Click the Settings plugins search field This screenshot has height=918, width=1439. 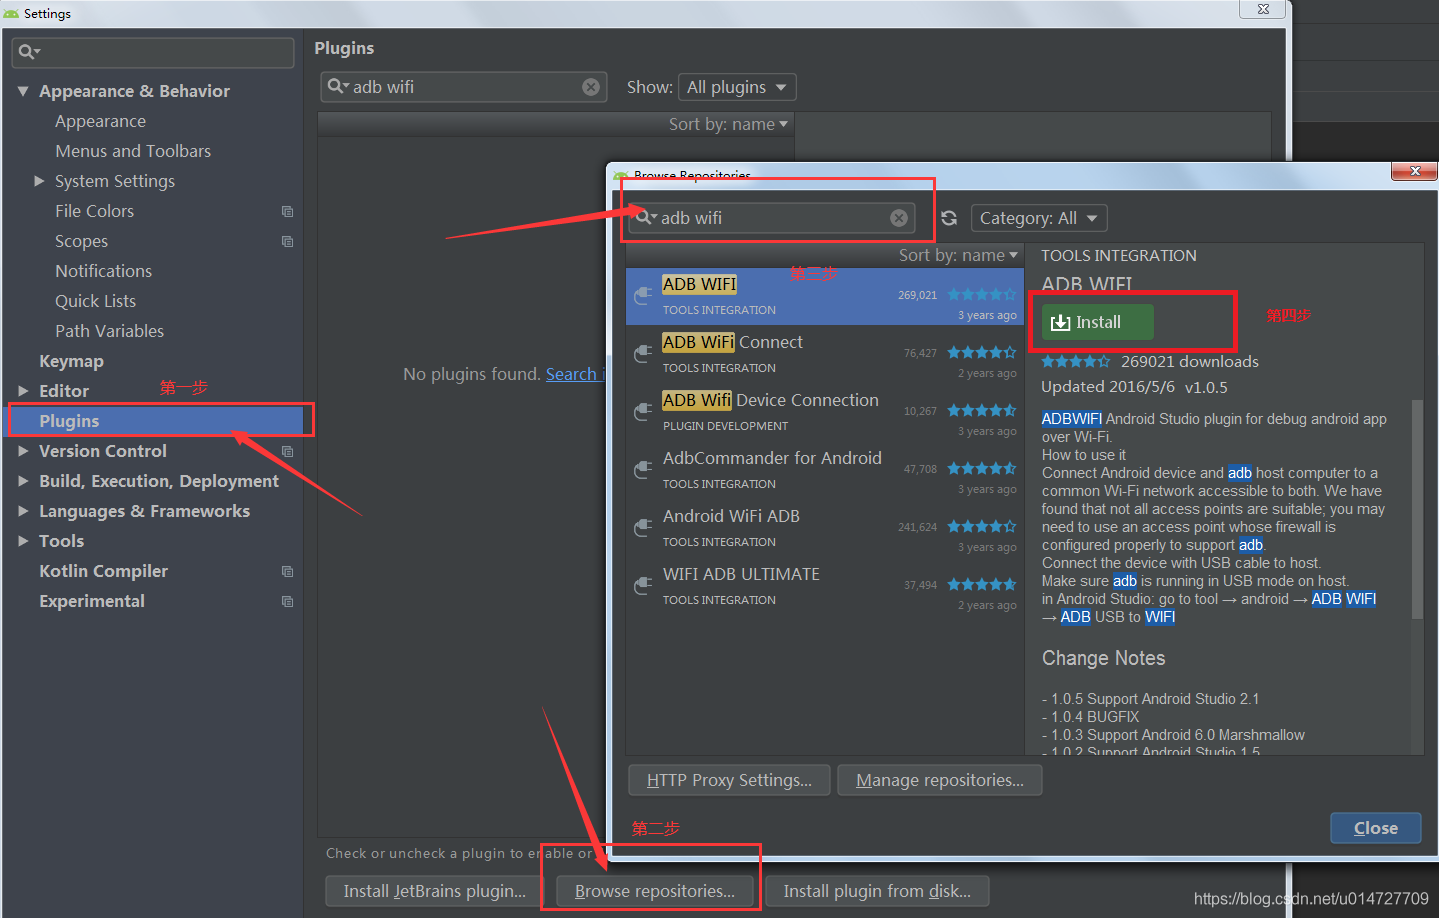463,87
